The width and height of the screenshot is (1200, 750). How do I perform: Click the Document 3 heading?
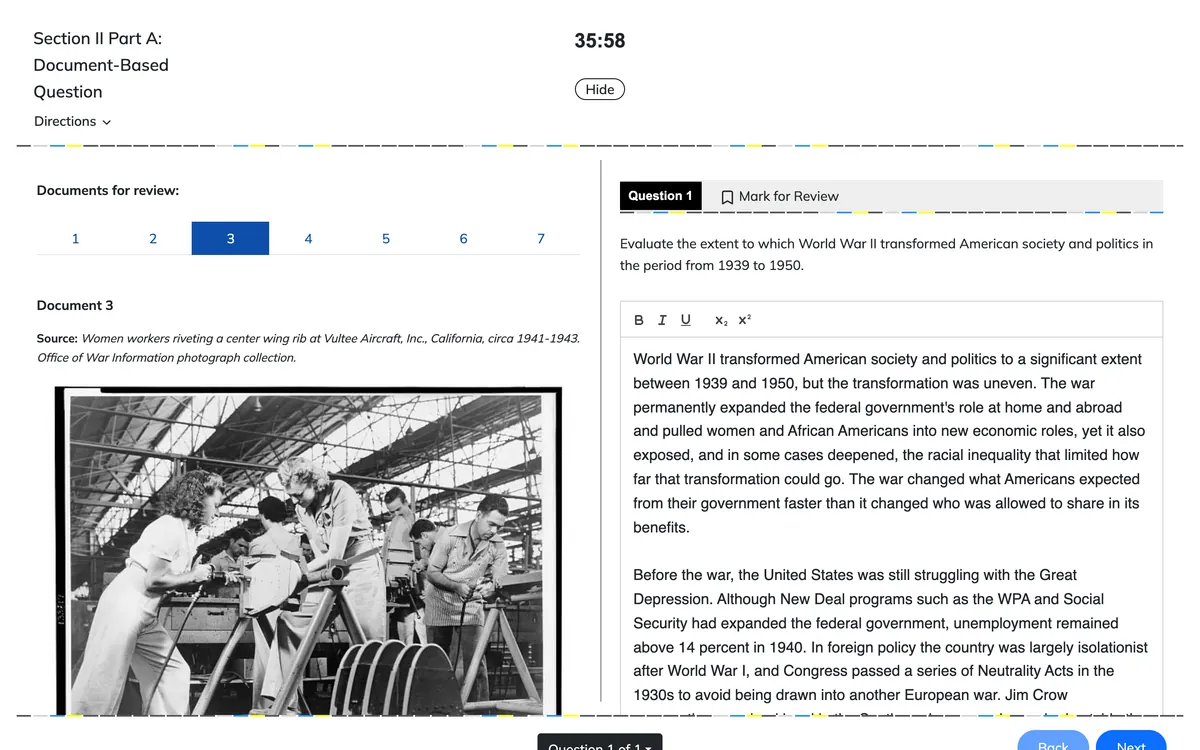[x=75, y=305]
